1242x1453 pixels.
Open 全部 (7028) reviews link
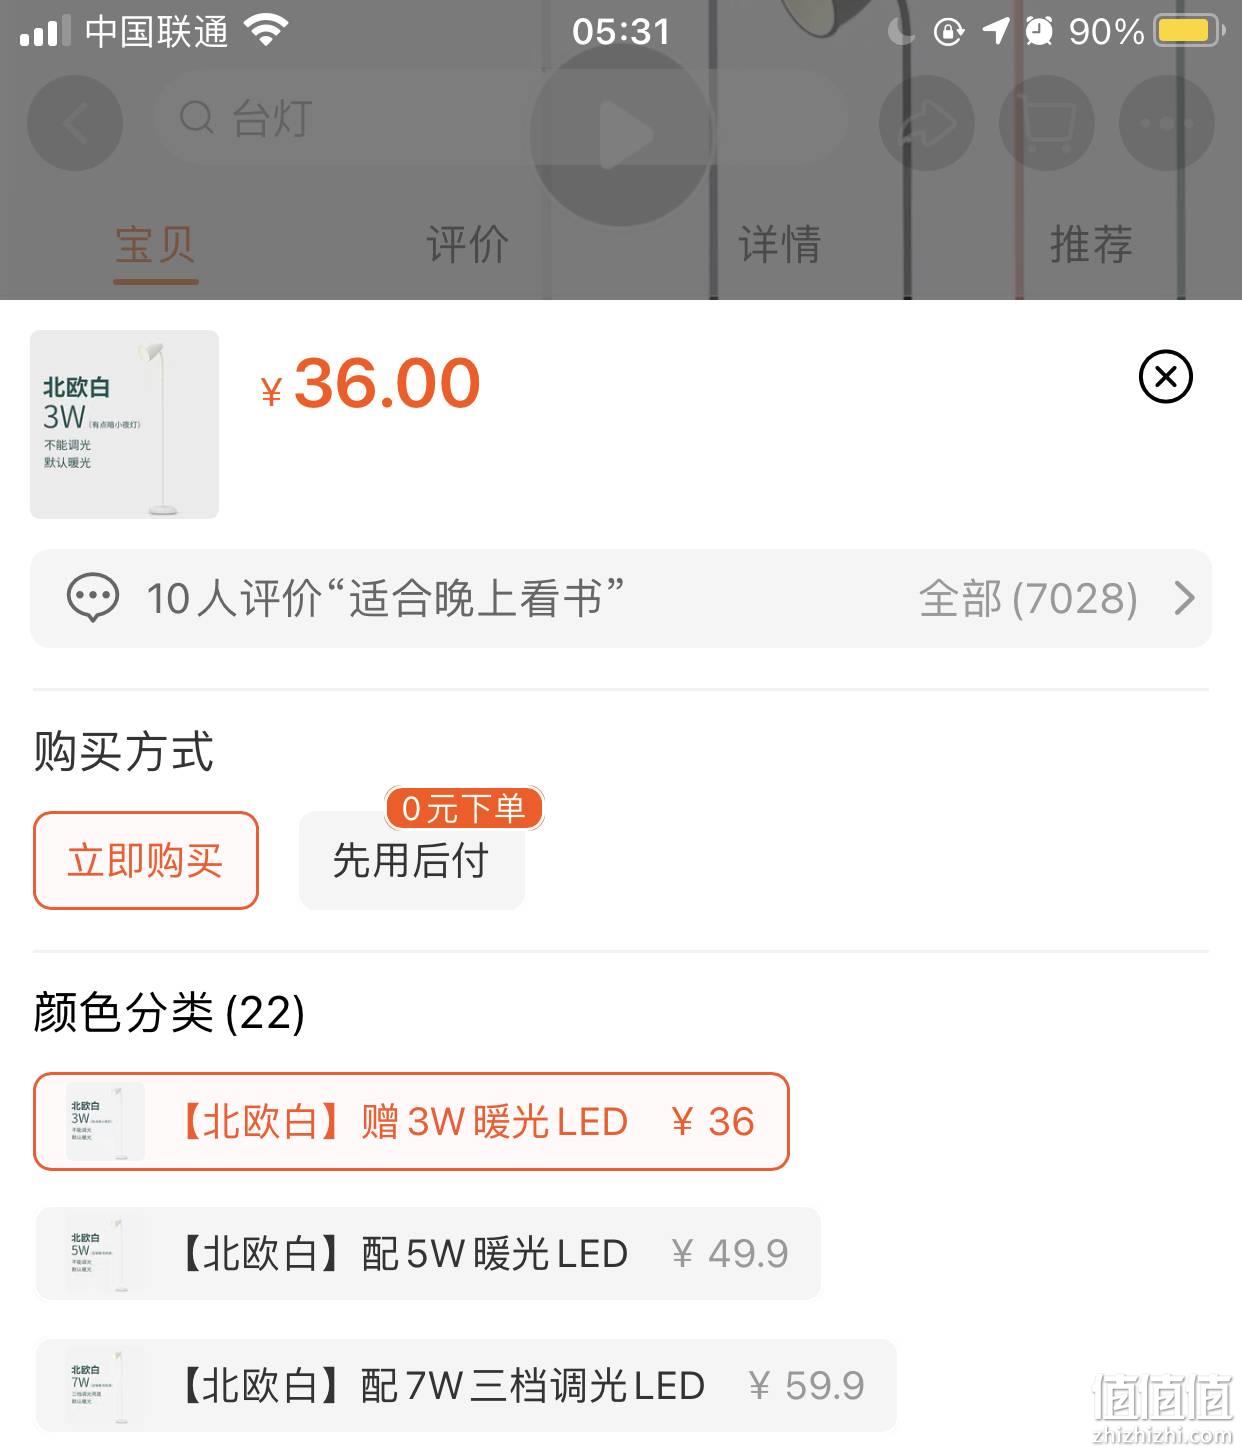coord(1028,598)
